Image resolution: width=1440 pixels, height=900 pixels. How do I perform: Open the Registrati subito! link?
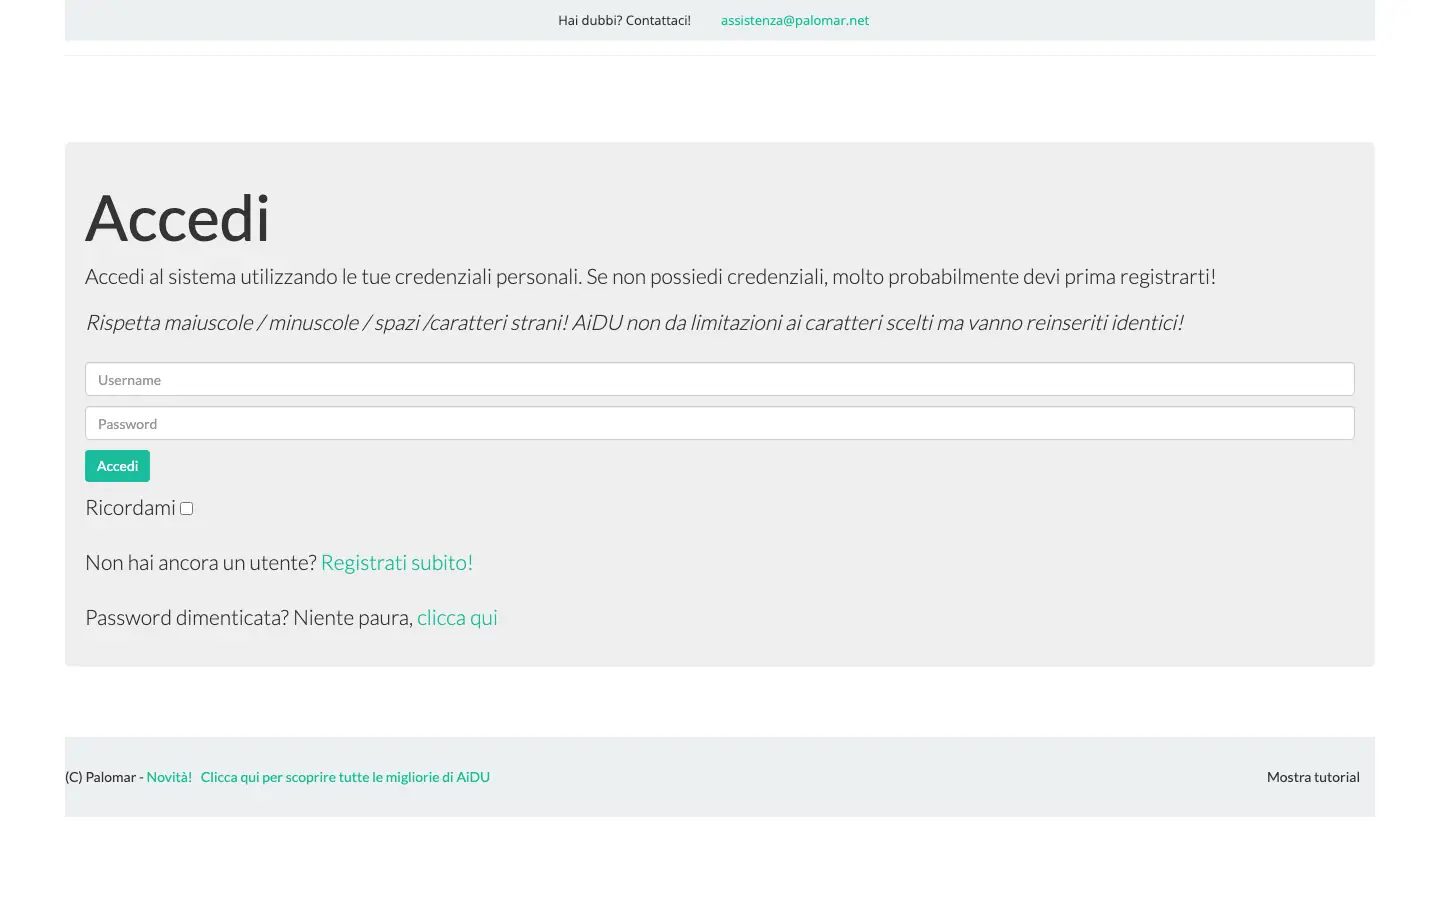(397, 562)
